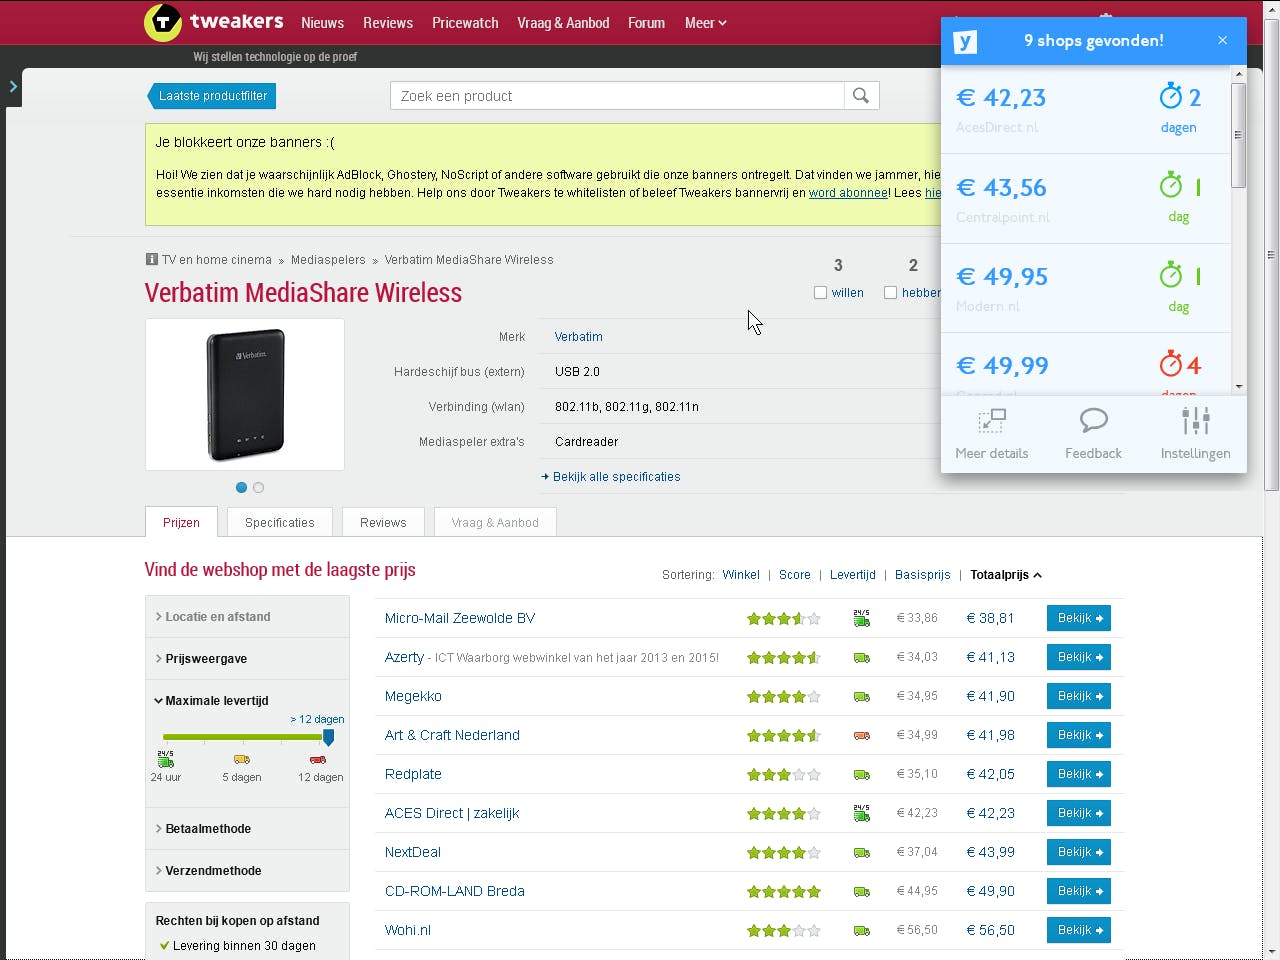The height and width of the screenshot is (960, 1280).
Task: Sort offers by Levertijd
Action: click(x=853, y=575)
